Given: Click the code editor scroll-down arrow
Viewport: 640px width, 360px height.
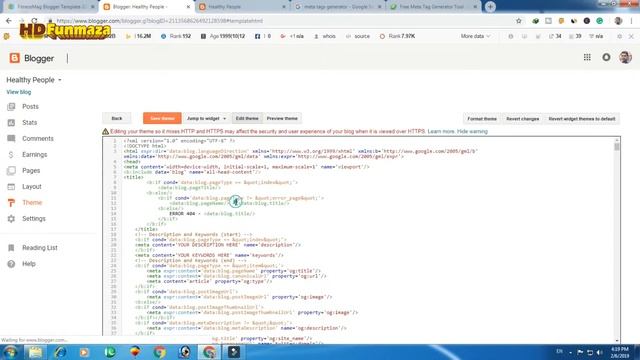Looking at the screenshot, I should pyautogui.click(x=617, y=340).
